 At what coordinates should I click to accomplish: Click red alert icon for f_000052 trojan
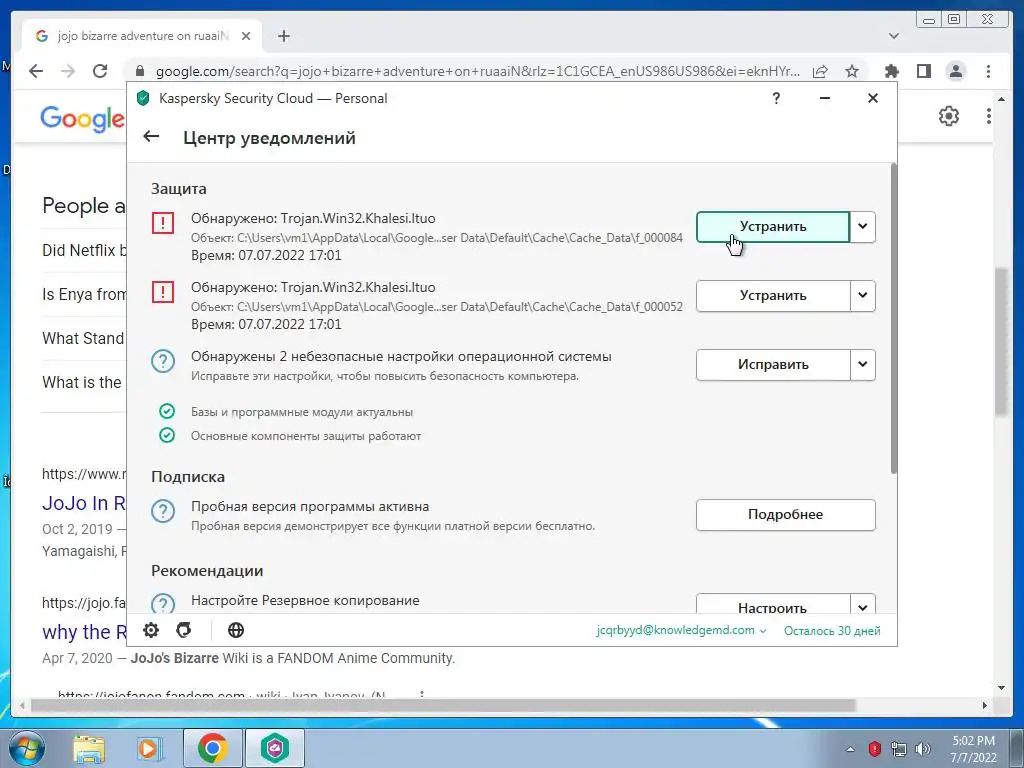pyautogui.click(x=163, y=292)
